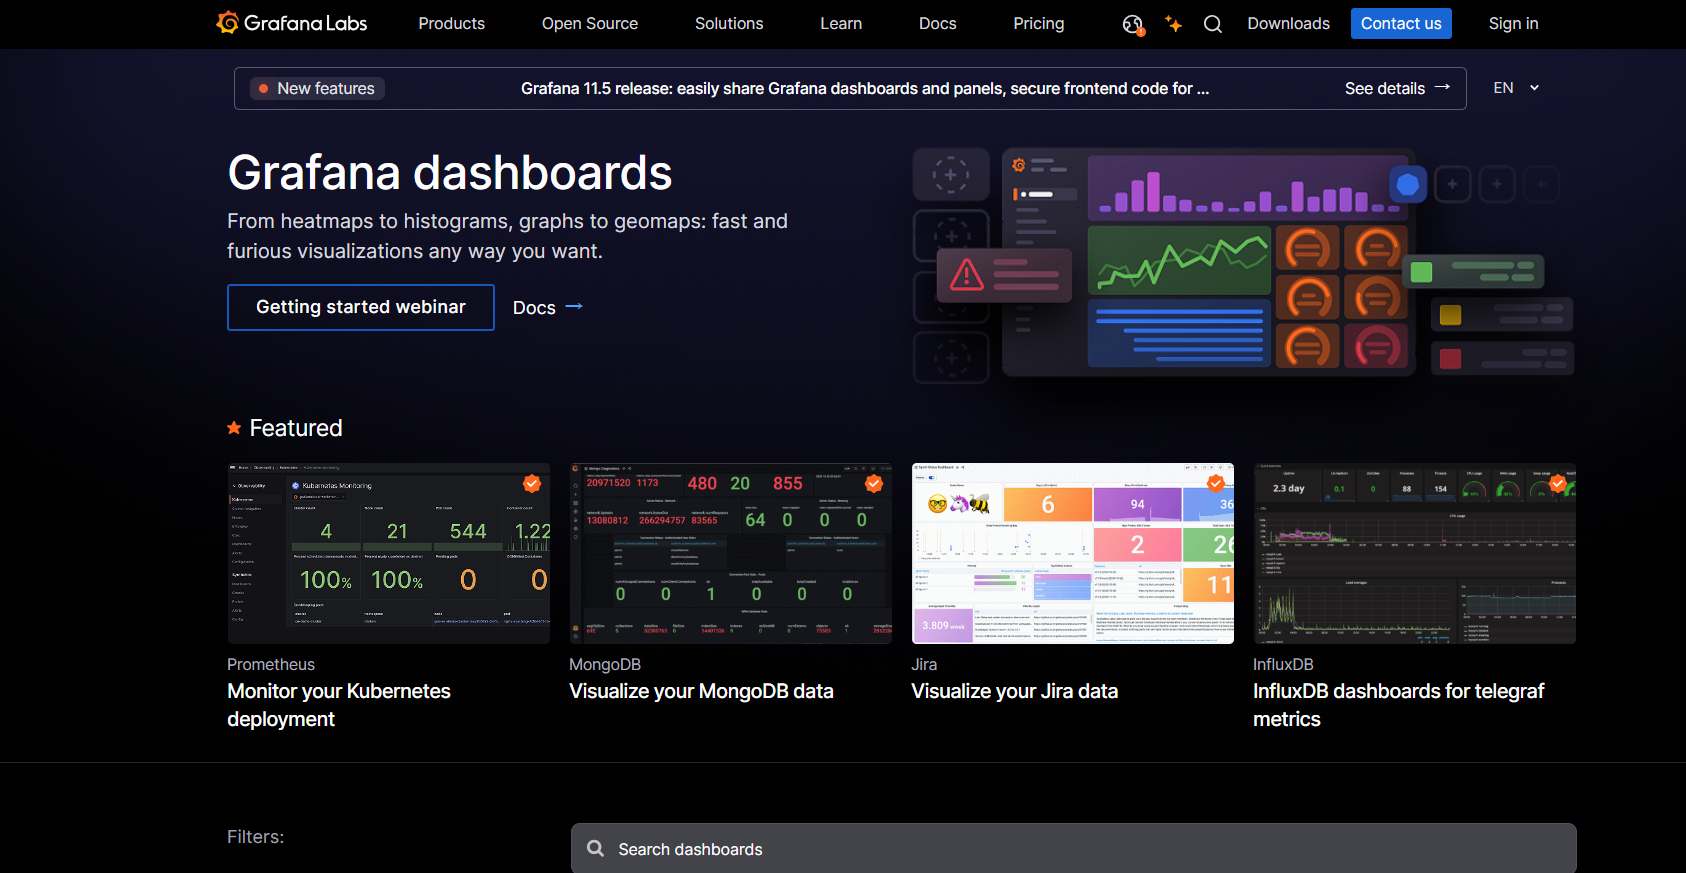Open the Jira dashboard thumbnail
Screen dimensions: 1686x873
(1073, 553)
